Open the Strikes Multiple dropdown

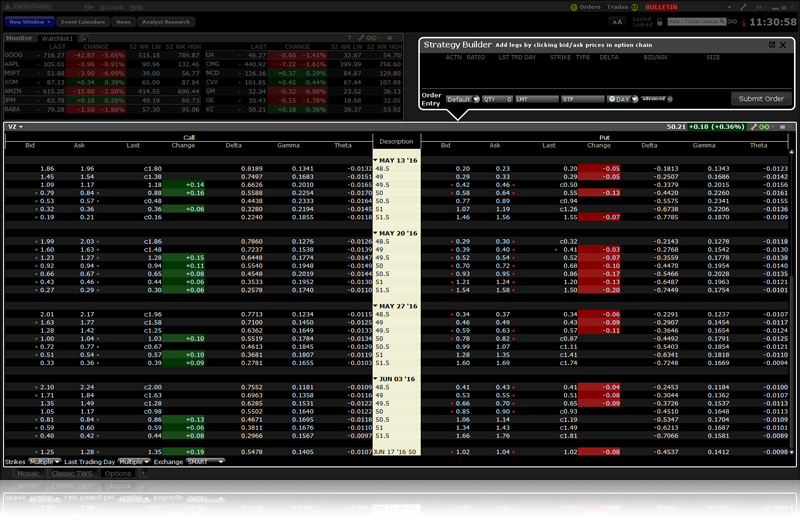[x=44, y=461]
